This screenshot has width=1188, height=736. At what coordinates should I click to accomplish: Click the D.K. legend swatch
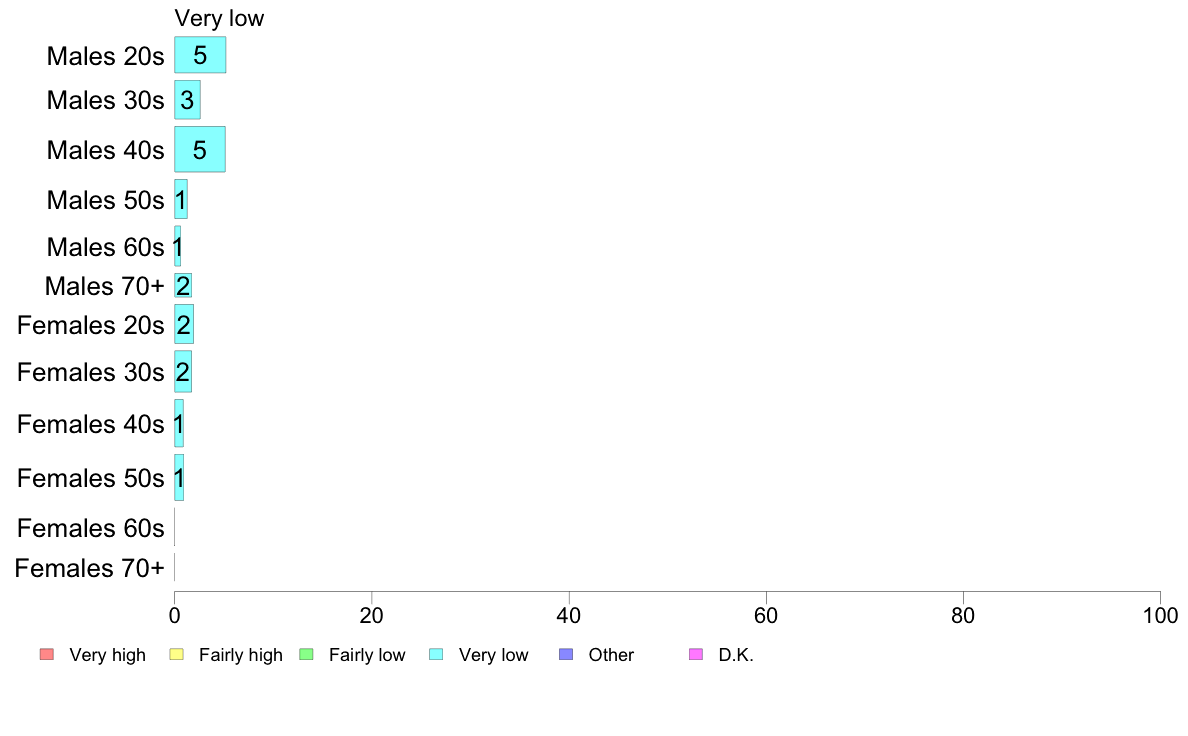click(x=696, y=655)
